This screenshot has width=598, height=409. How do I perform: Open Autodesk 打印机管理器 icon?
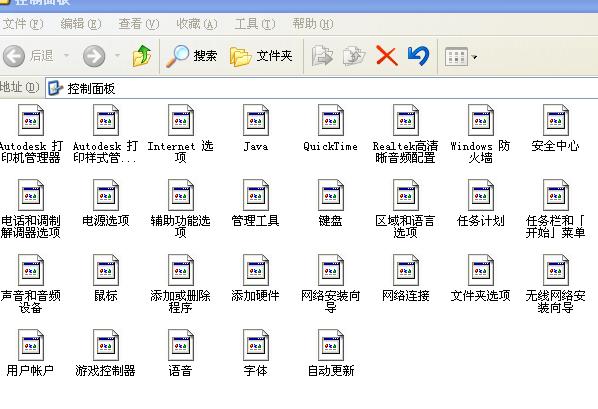click(x=31, y=121)
